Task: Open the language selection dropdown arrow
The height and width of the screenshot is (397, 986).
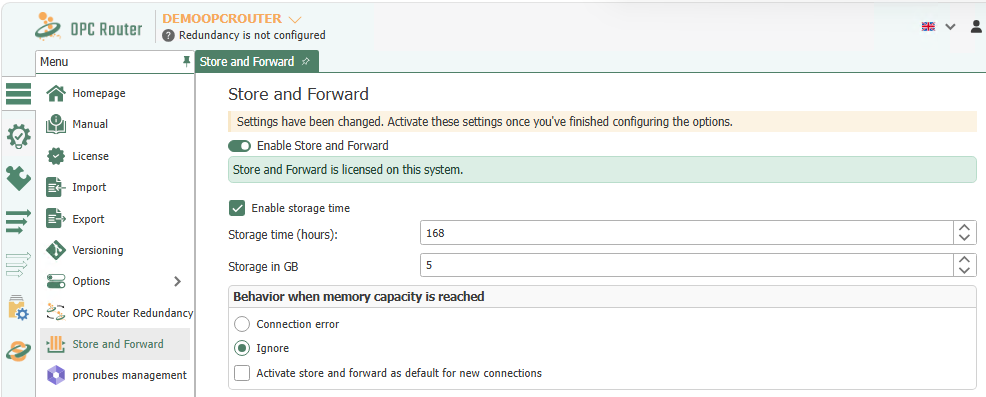Action: [950, 27]
